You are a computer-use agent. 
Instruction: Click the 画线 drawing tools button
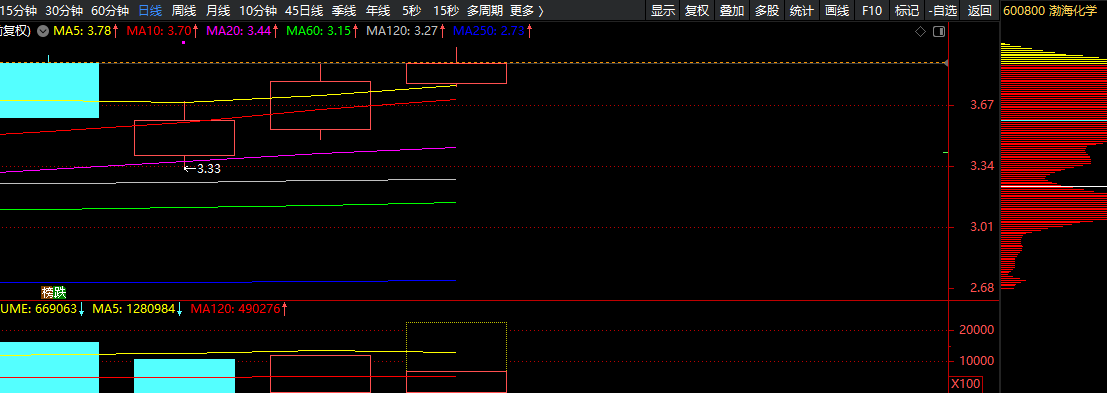point(837,11)
